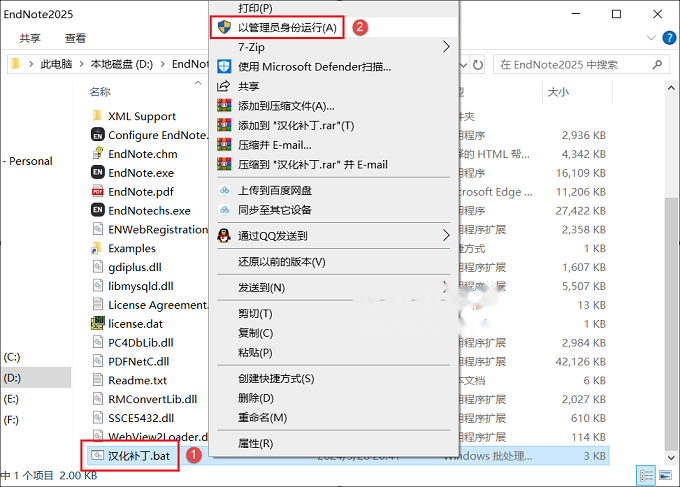Viewport: 680px width, 487px height.
Task: Click chevron after 此电脑 in breadcrumb
Action: [82, 64]
